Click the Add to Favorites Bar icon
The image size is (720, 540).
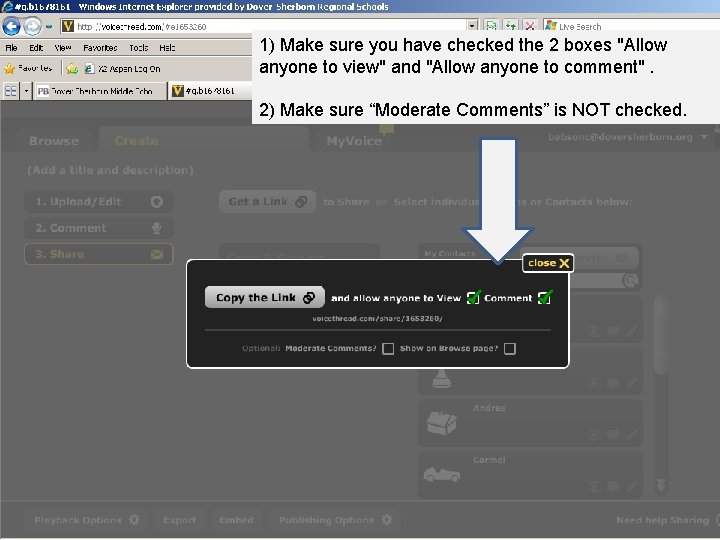click(72, 69)
